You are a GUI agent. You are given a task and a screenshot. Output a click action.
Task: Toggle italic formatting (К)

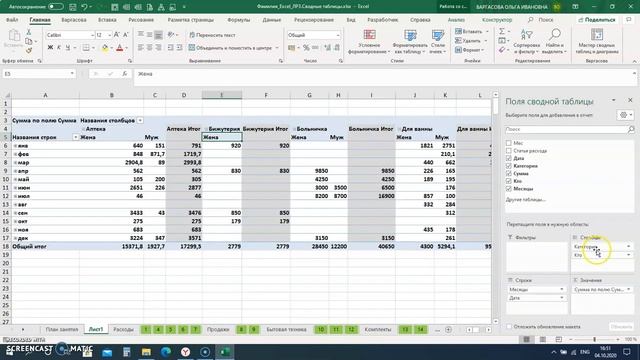pyautogui.click(x=59, y=48)
